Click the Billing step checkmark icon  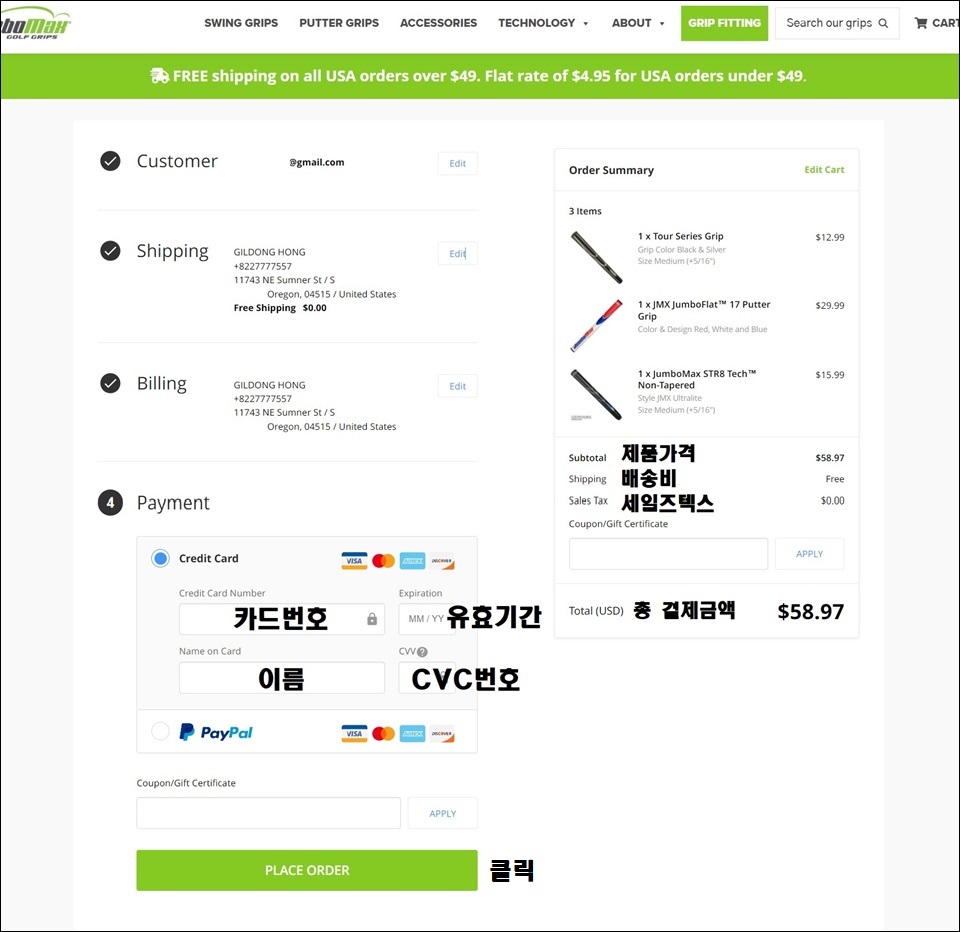click(x=110, y=383)
